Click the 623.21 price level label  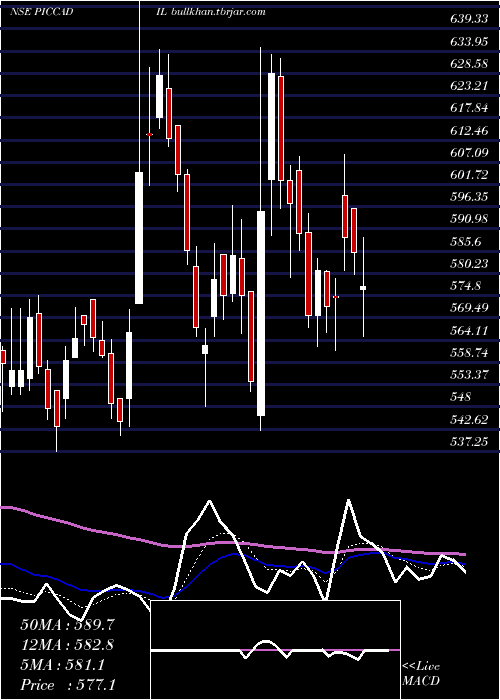(x=469, y=86)
